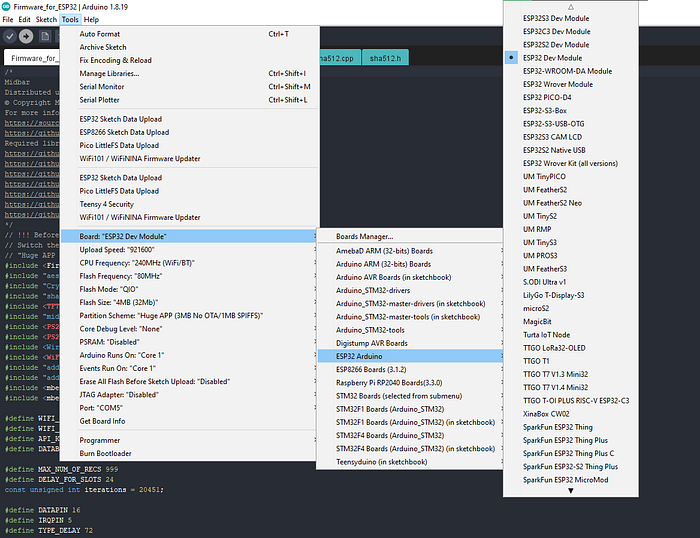
Task: Select LilyGo T-Display-S3 board
Action: pos(571,295)
